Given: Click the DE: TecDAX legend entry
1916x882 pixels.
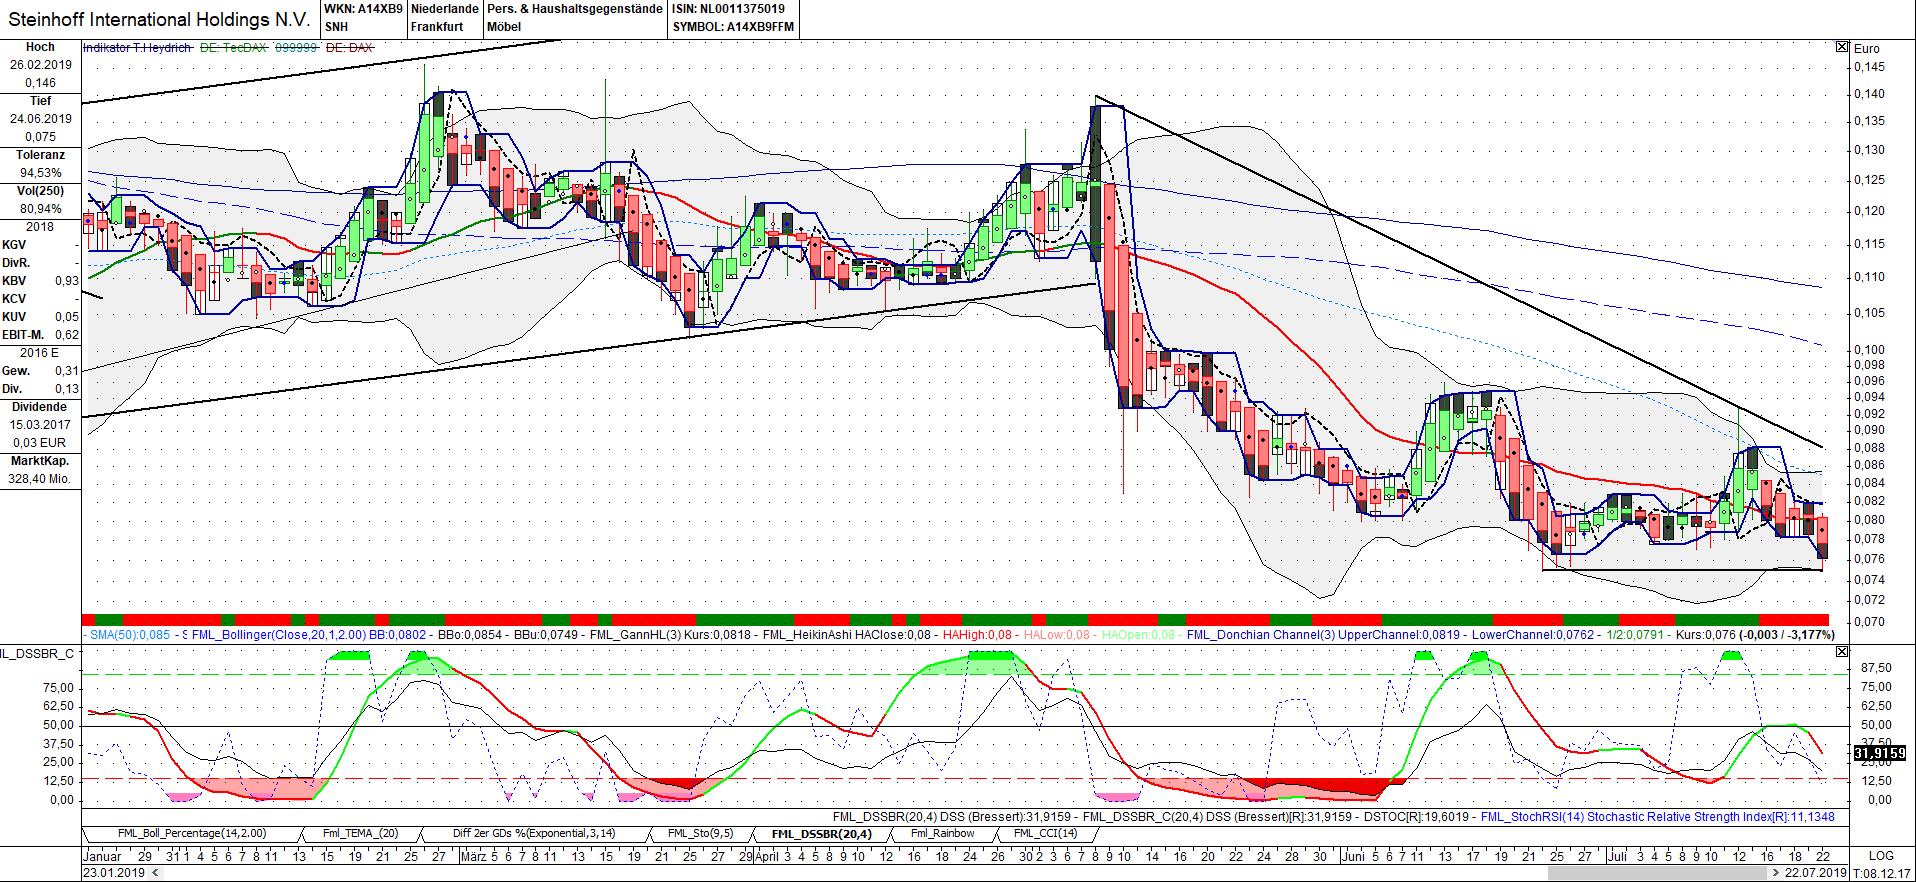Looking at the screenshot, I should [233, 48].
